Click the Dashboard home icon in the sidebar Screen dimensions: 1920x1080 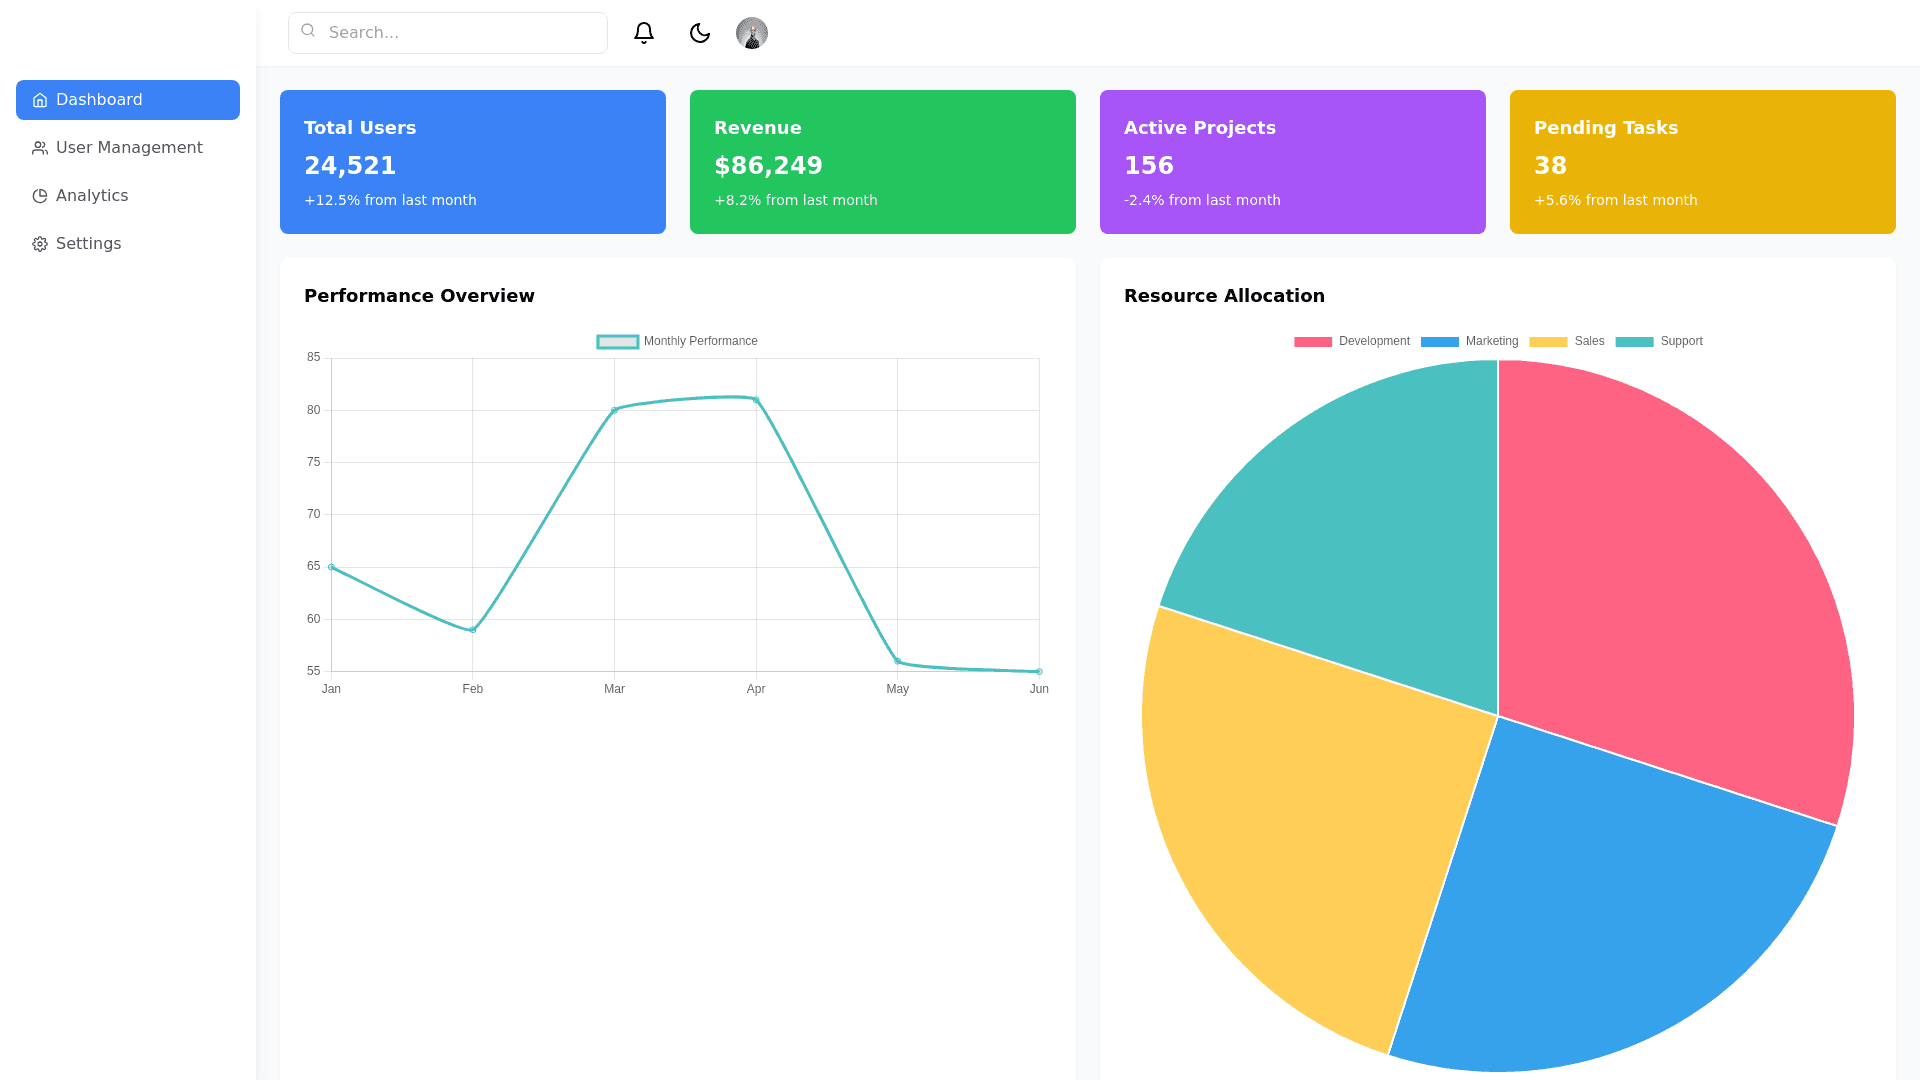(x=40, y=100)
